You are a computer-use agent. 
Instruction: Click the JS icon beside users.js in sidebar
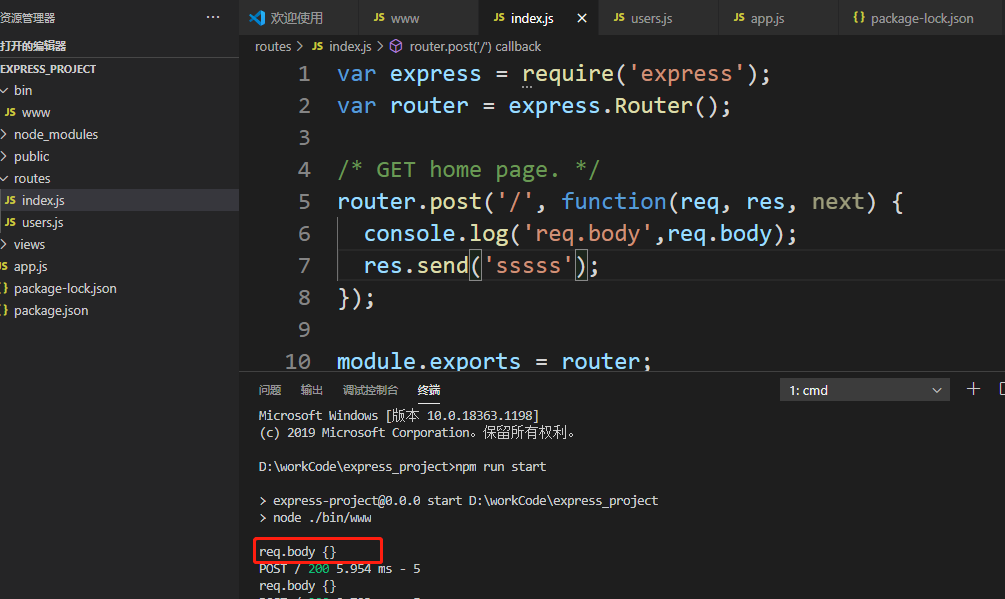pyautogui.click(x=10, y=222)
